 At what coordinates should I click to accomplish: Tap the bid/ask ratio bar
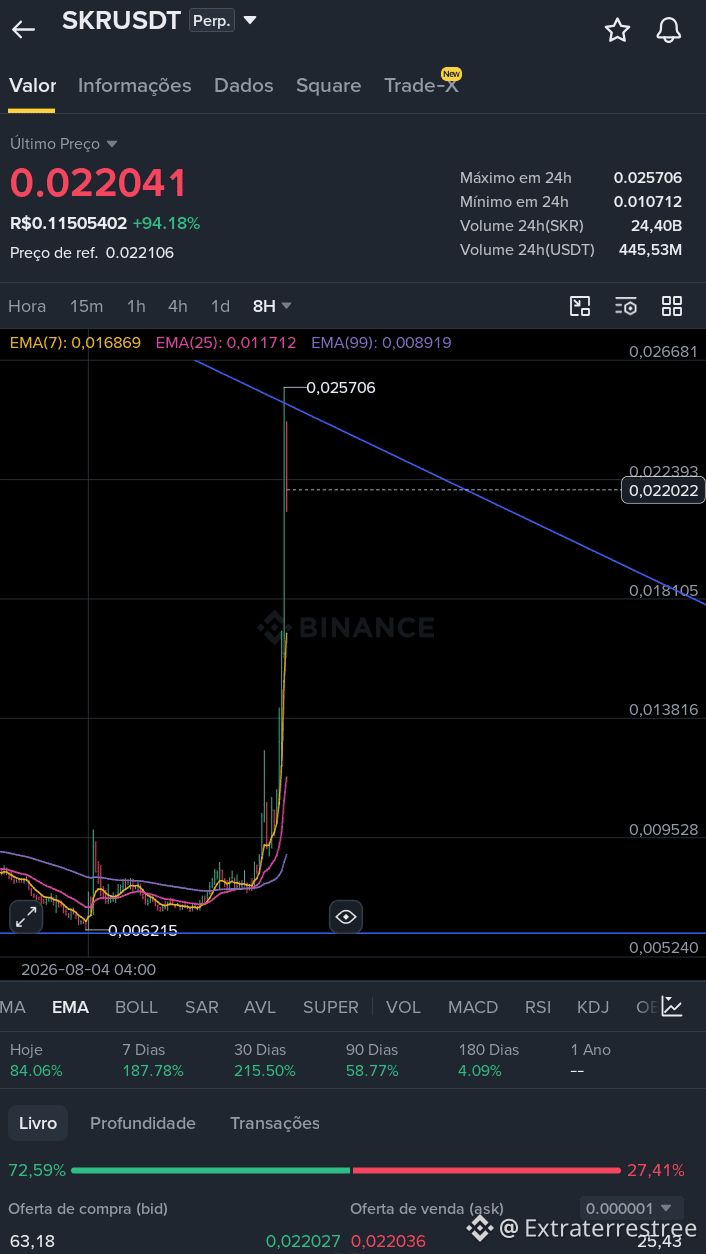(346, 1170)
